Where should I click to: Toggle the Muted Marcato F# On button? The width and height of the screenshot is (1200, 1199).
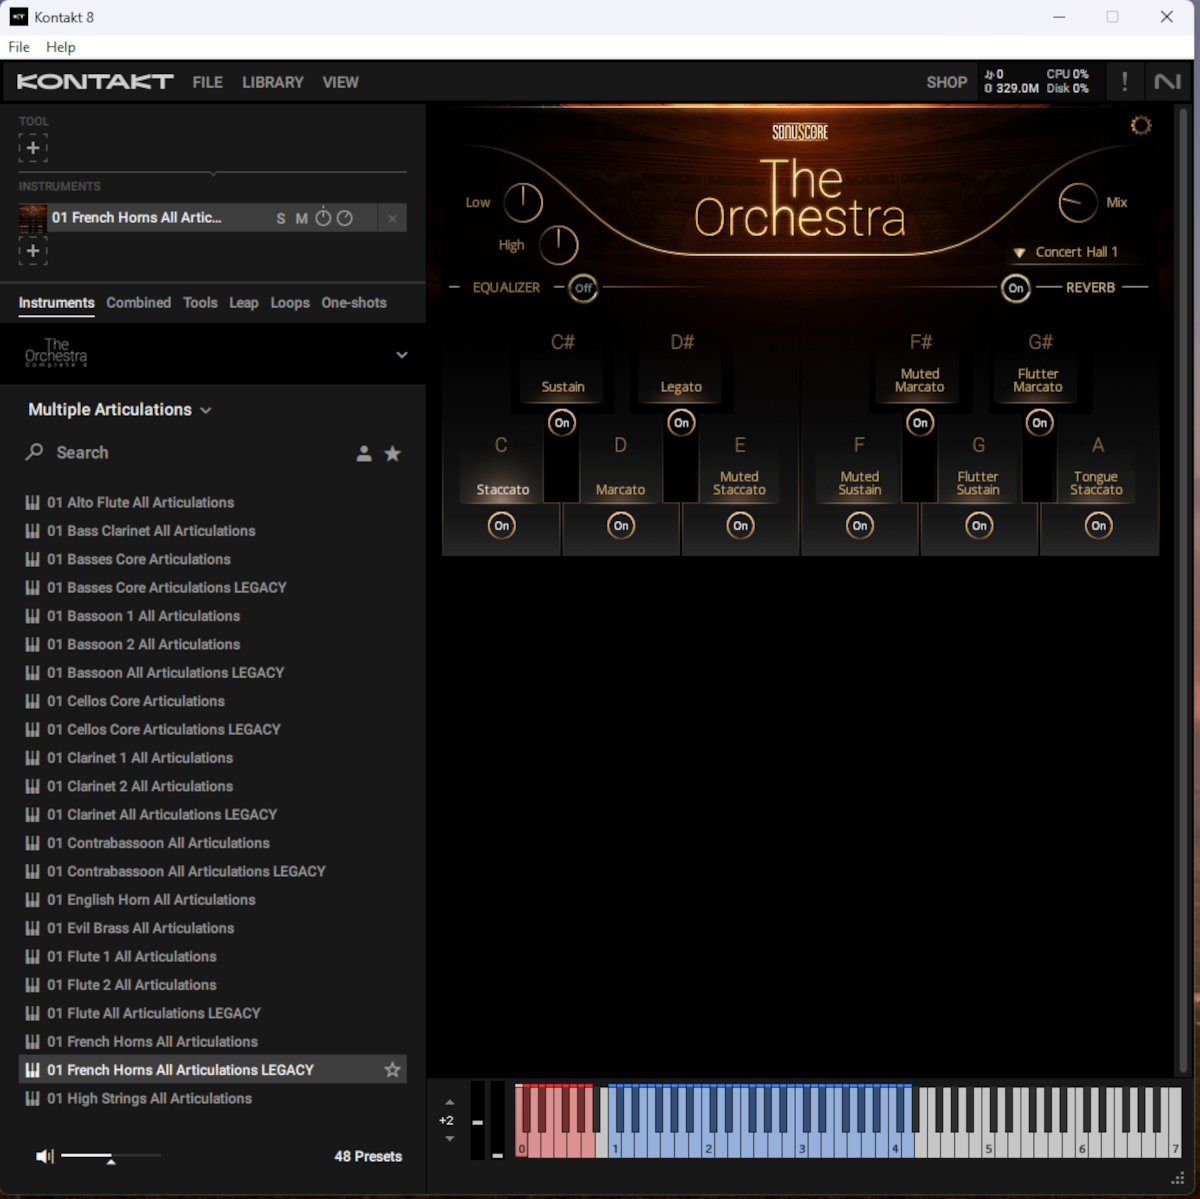(x=920, y=423)
